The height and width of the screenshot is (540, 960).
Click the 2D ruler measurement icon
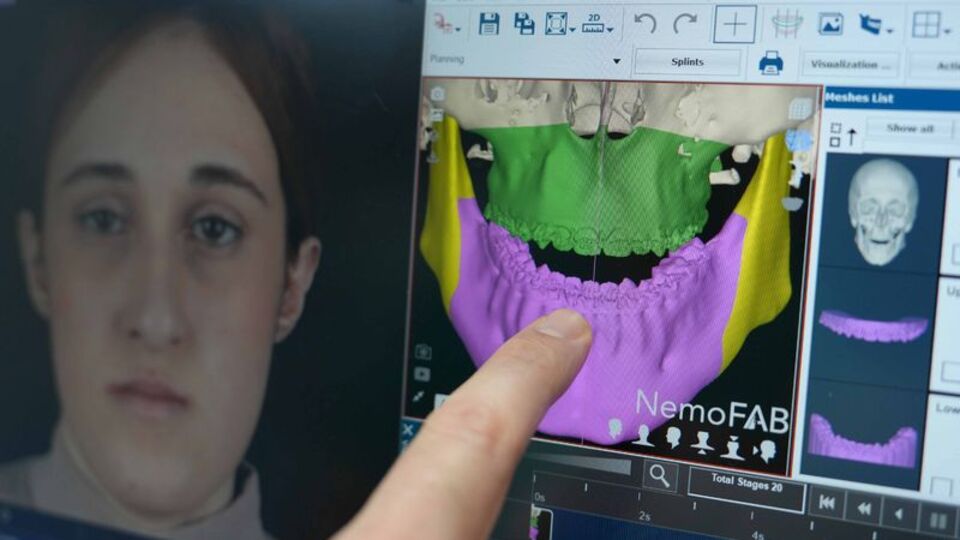click(x=593, y=24)
